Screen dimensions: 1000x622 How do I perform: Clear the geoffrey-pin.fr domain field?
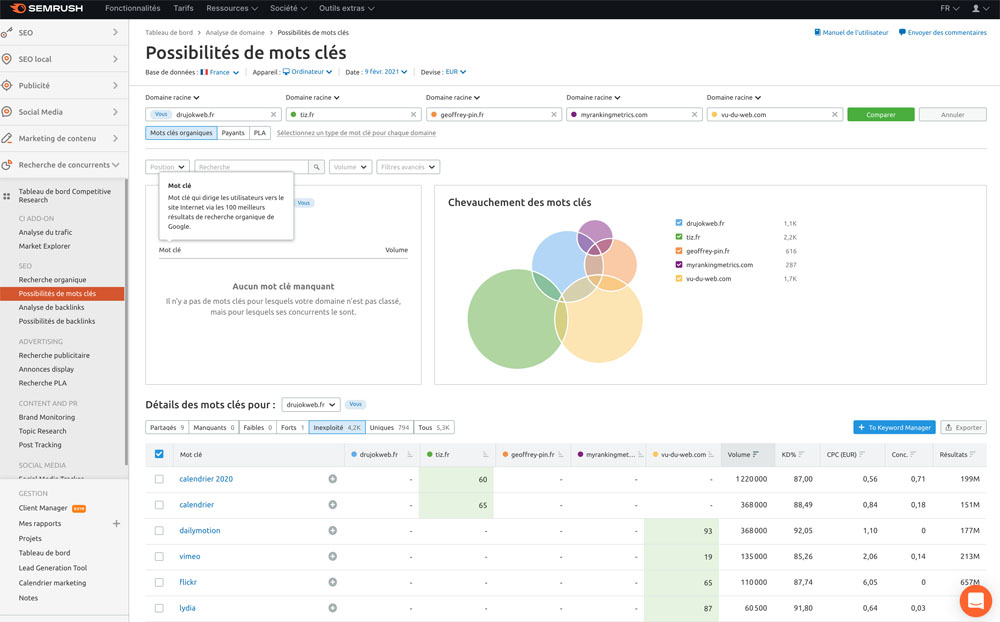pyautogui.click(x=554, y=115)
